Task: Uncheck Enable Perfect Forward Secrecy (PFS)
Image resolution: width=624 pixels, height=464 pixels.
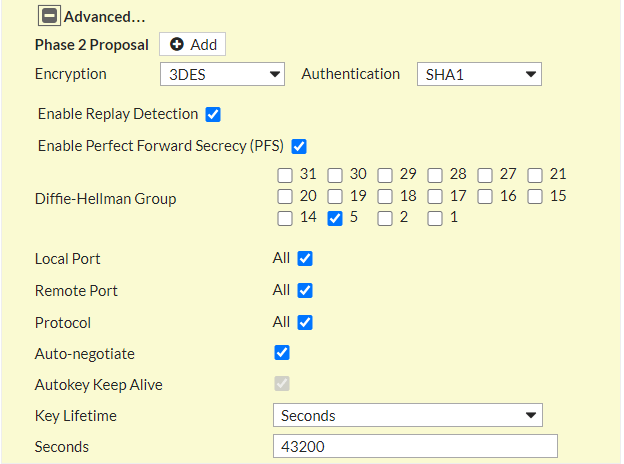Action: (x=299, y=146)
